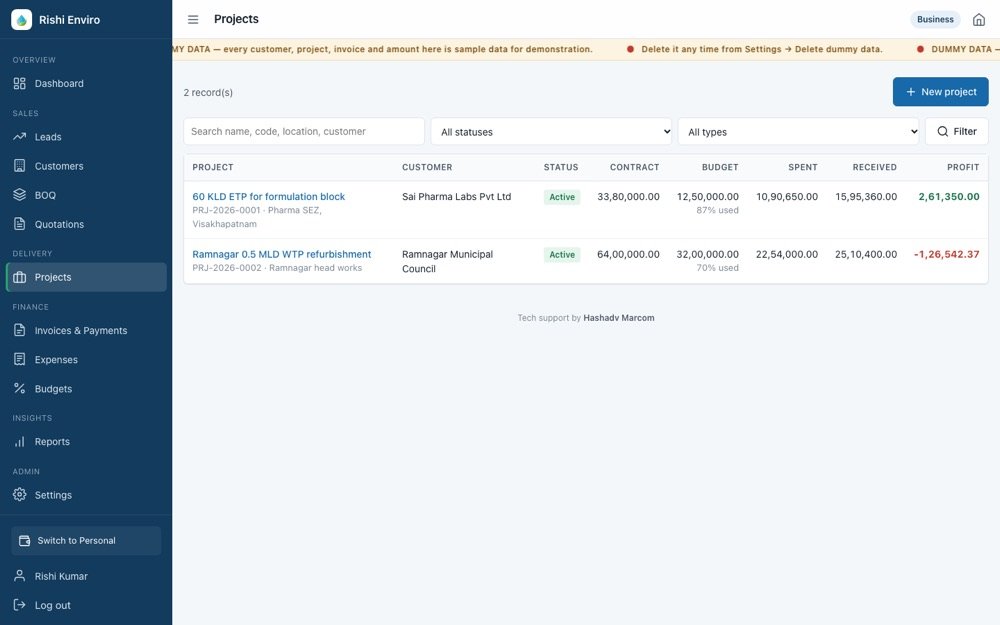Click the Dashboard grid icon
Screen dimensions: 1000x625
(x=20, y=84)
